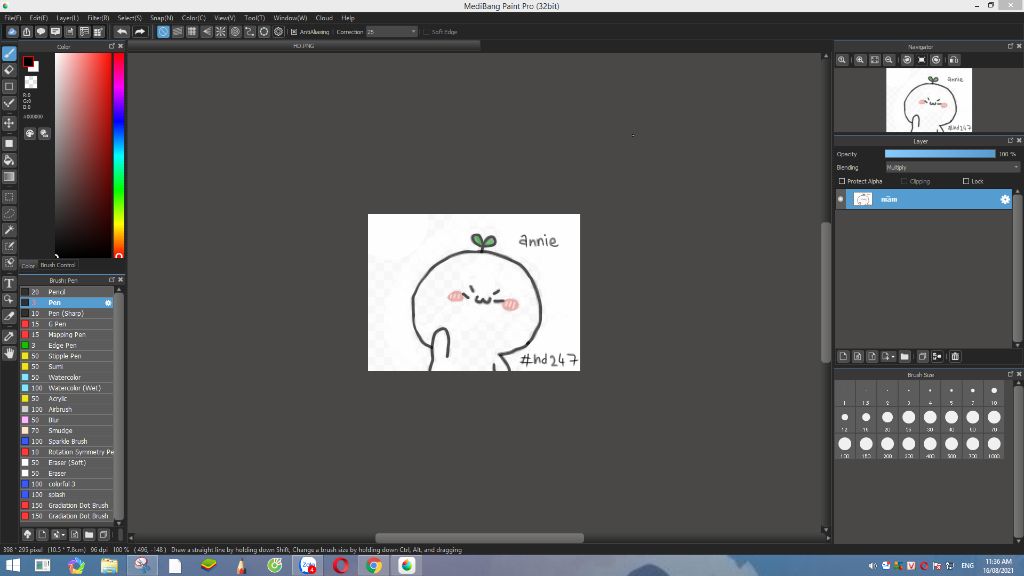1024x576 pixels.
Task: Select the G Pen brush
Action: click(x=67, y=324)
